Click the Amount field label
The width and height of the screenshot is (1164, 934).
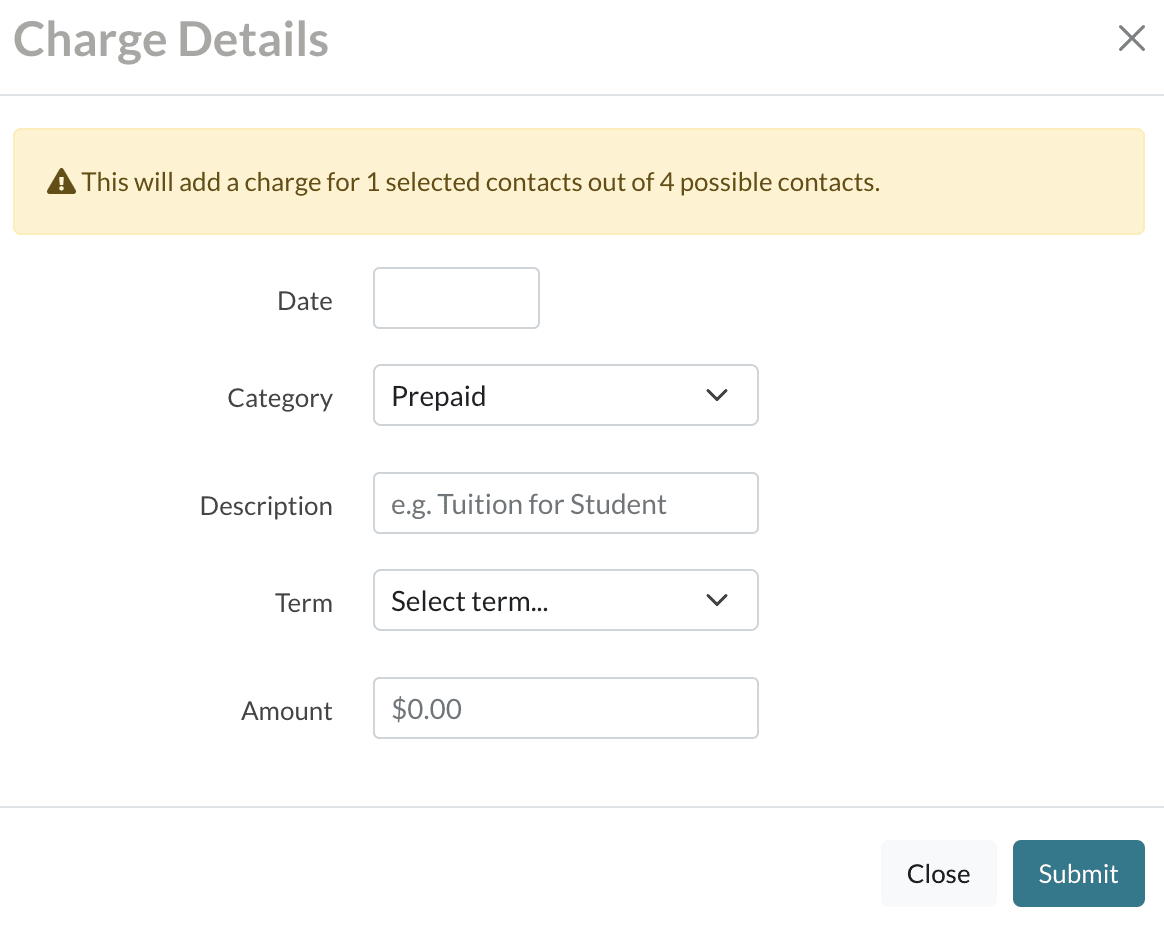click(x=287, y=711)
